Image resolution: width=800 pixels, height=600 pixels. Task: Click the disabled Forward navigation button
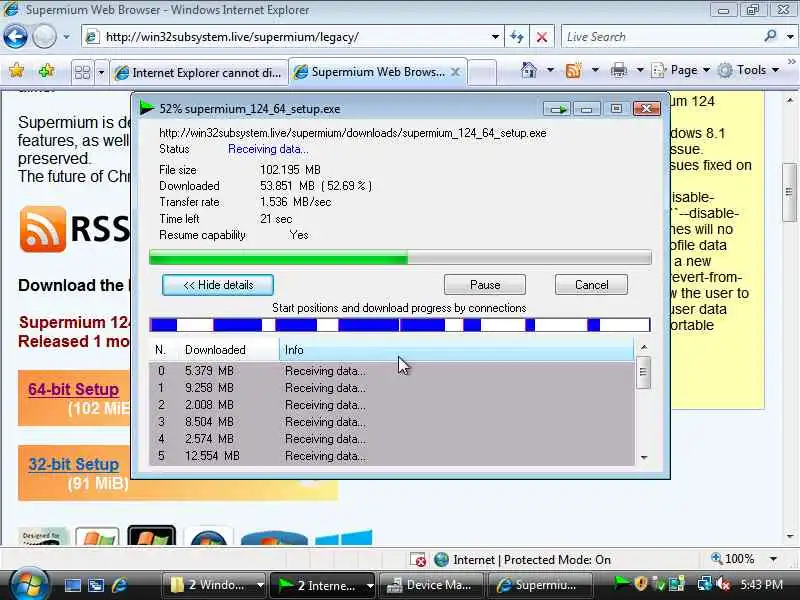coord(44,37)
